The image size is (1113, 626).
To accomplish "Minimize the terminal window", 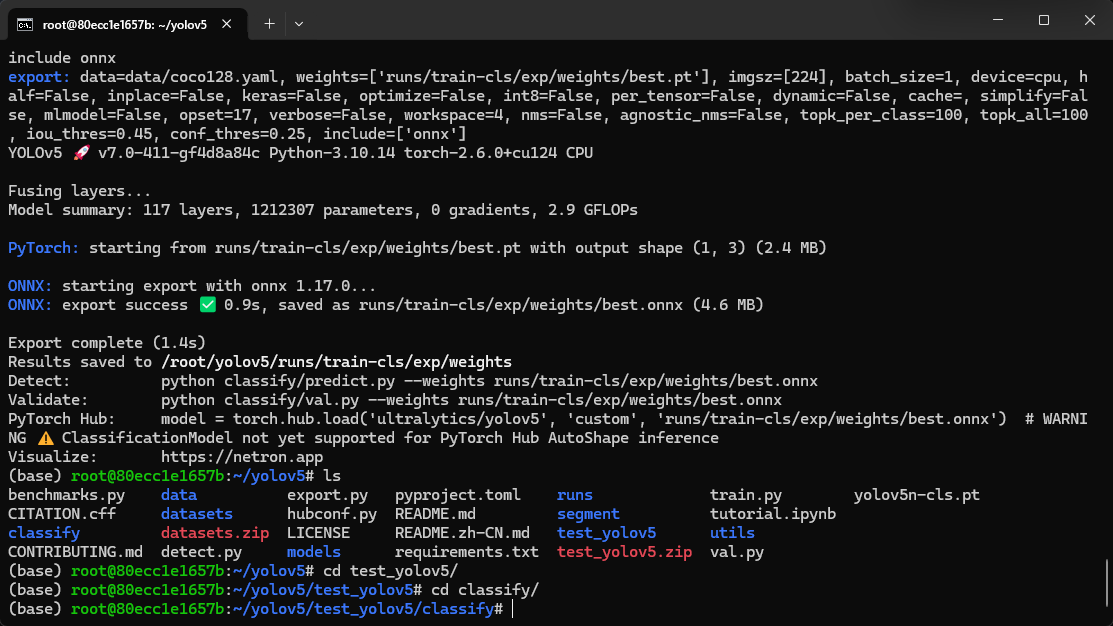I will coord(998,21).
